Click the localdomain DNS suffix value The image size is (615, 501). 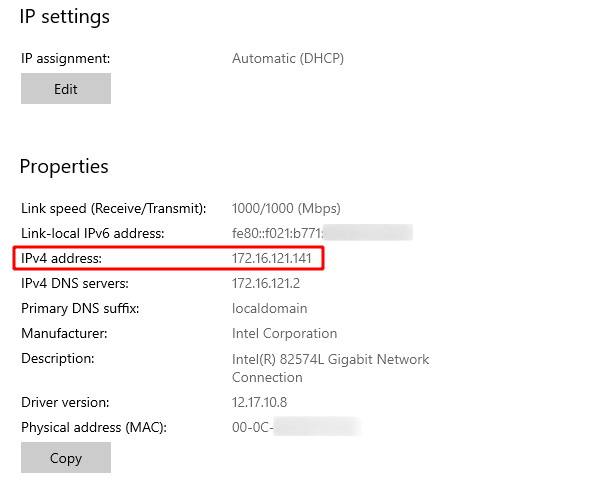click(269, 309)
